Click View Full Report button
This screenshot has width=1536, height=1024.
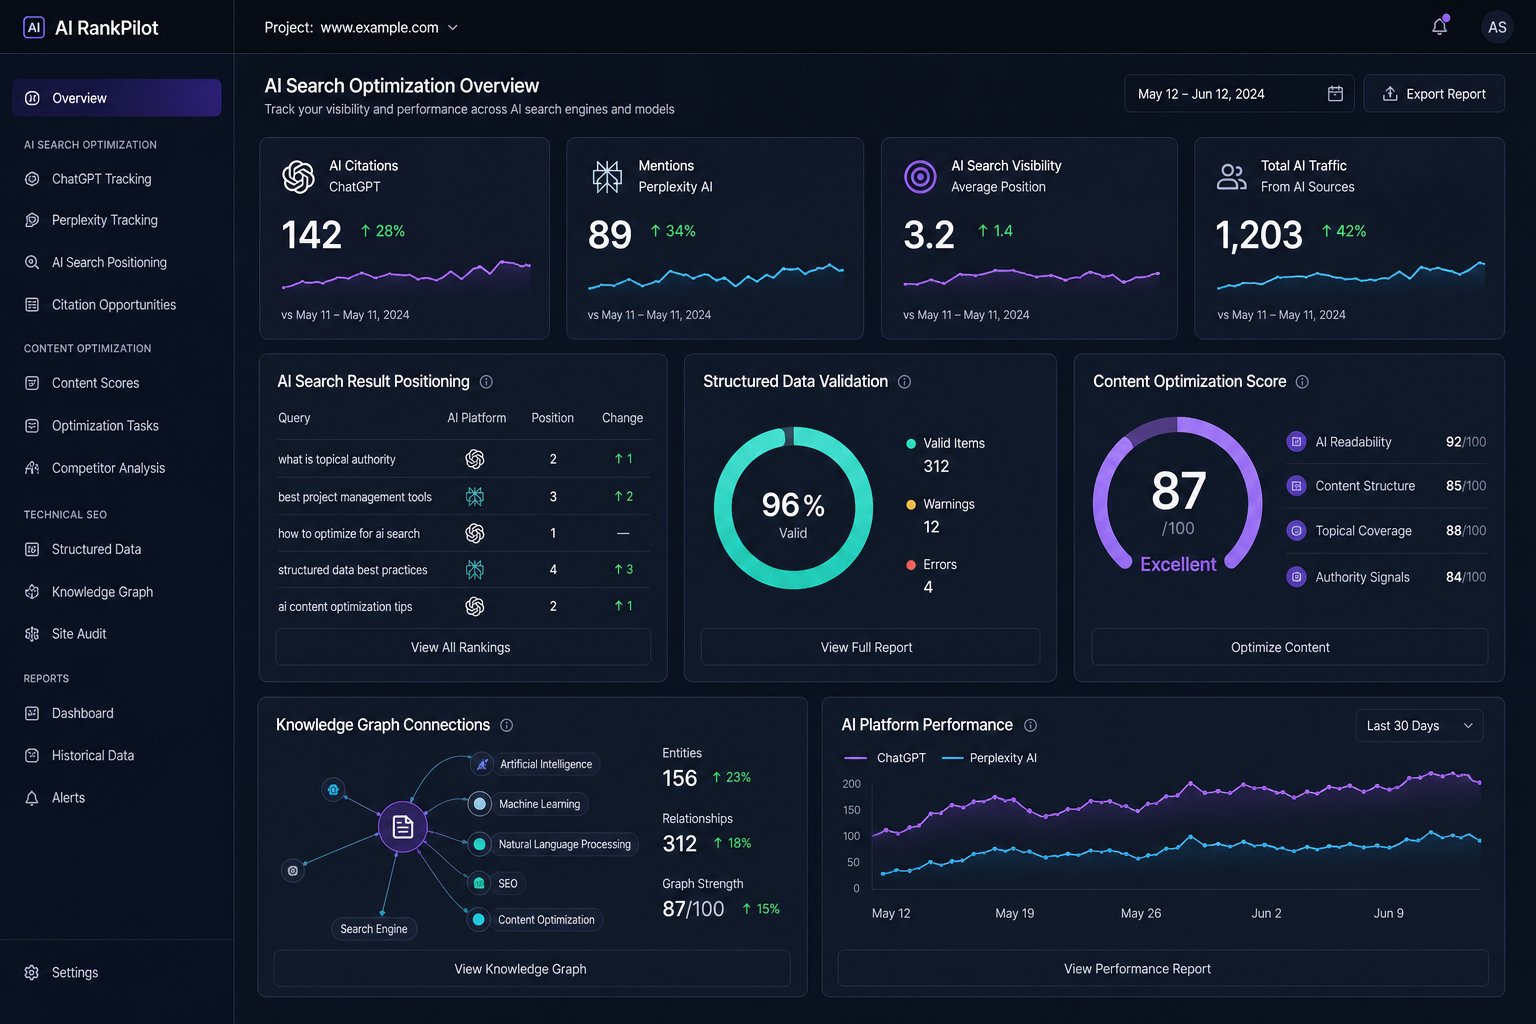coord(869,647)
